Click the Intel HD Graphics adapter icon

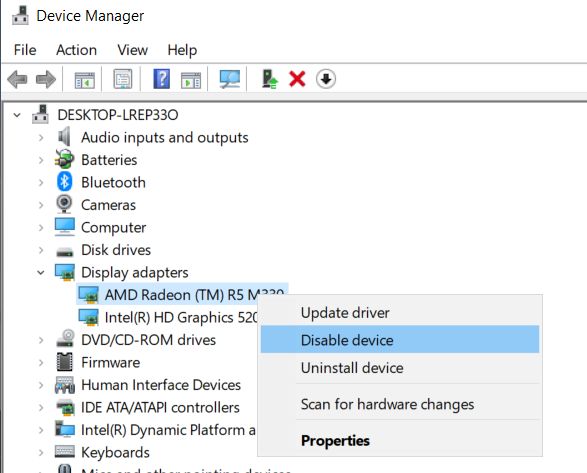pos(88,317)
